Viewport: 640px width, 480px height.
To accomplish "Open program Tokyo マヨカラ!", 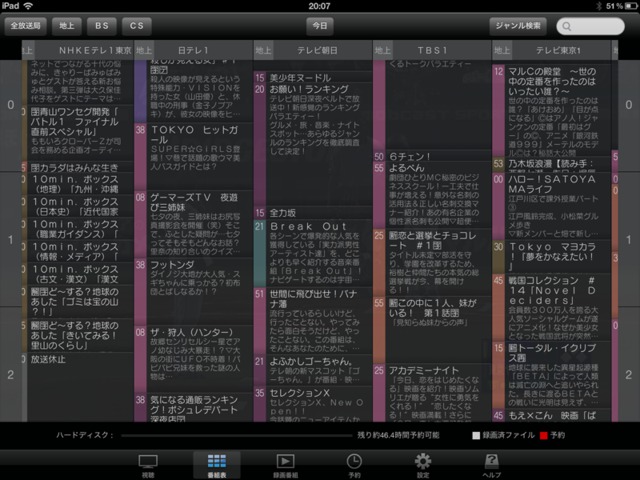I will (x=552, y=256).
